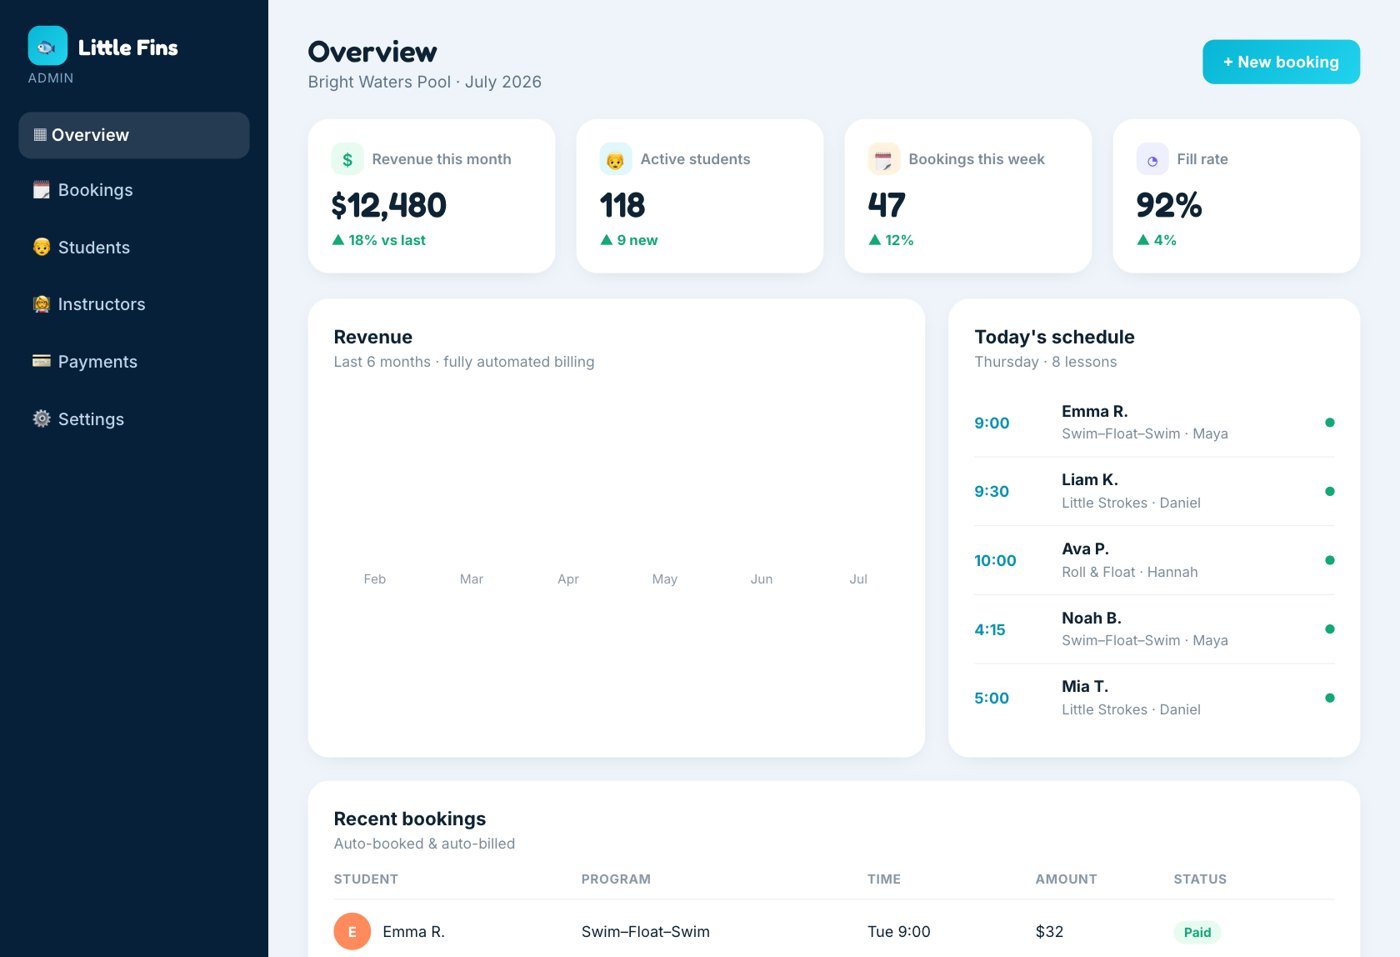
Task: Click the Instructors person icon in the sidebar
Action: [x=41, y=304]
